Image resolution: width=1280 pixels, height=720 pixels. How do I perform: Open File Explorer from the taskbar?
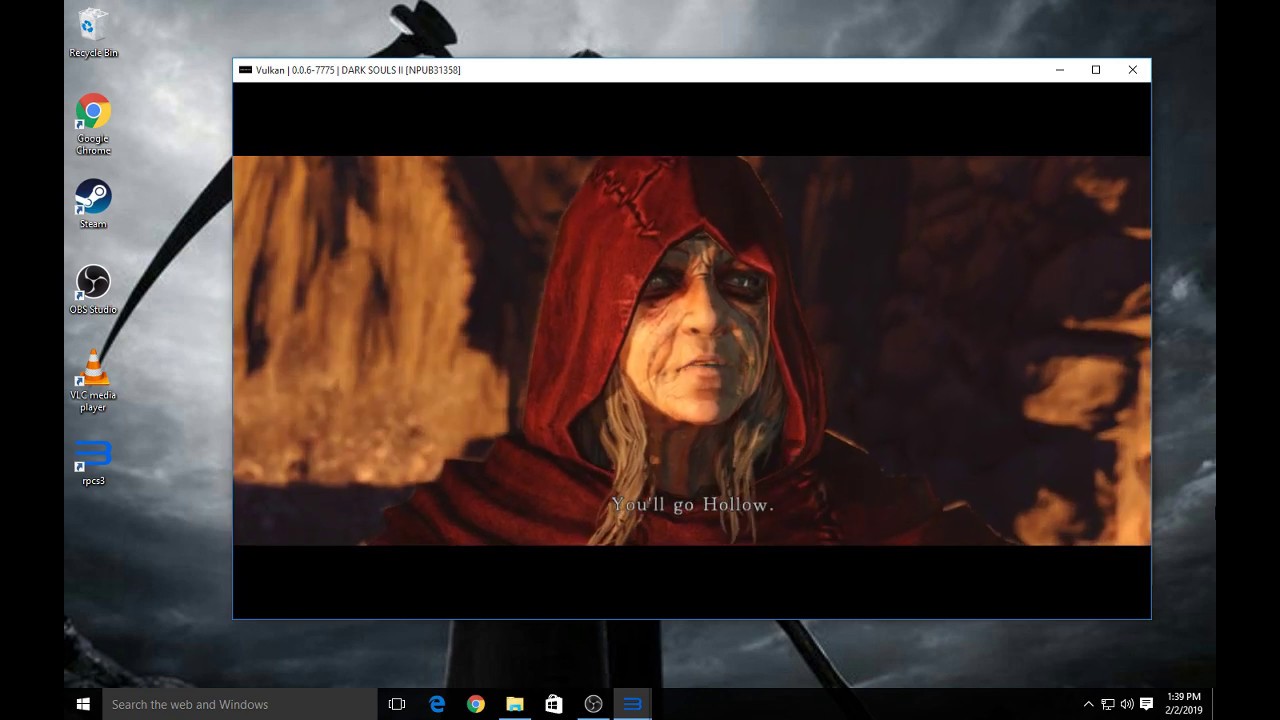515,704
